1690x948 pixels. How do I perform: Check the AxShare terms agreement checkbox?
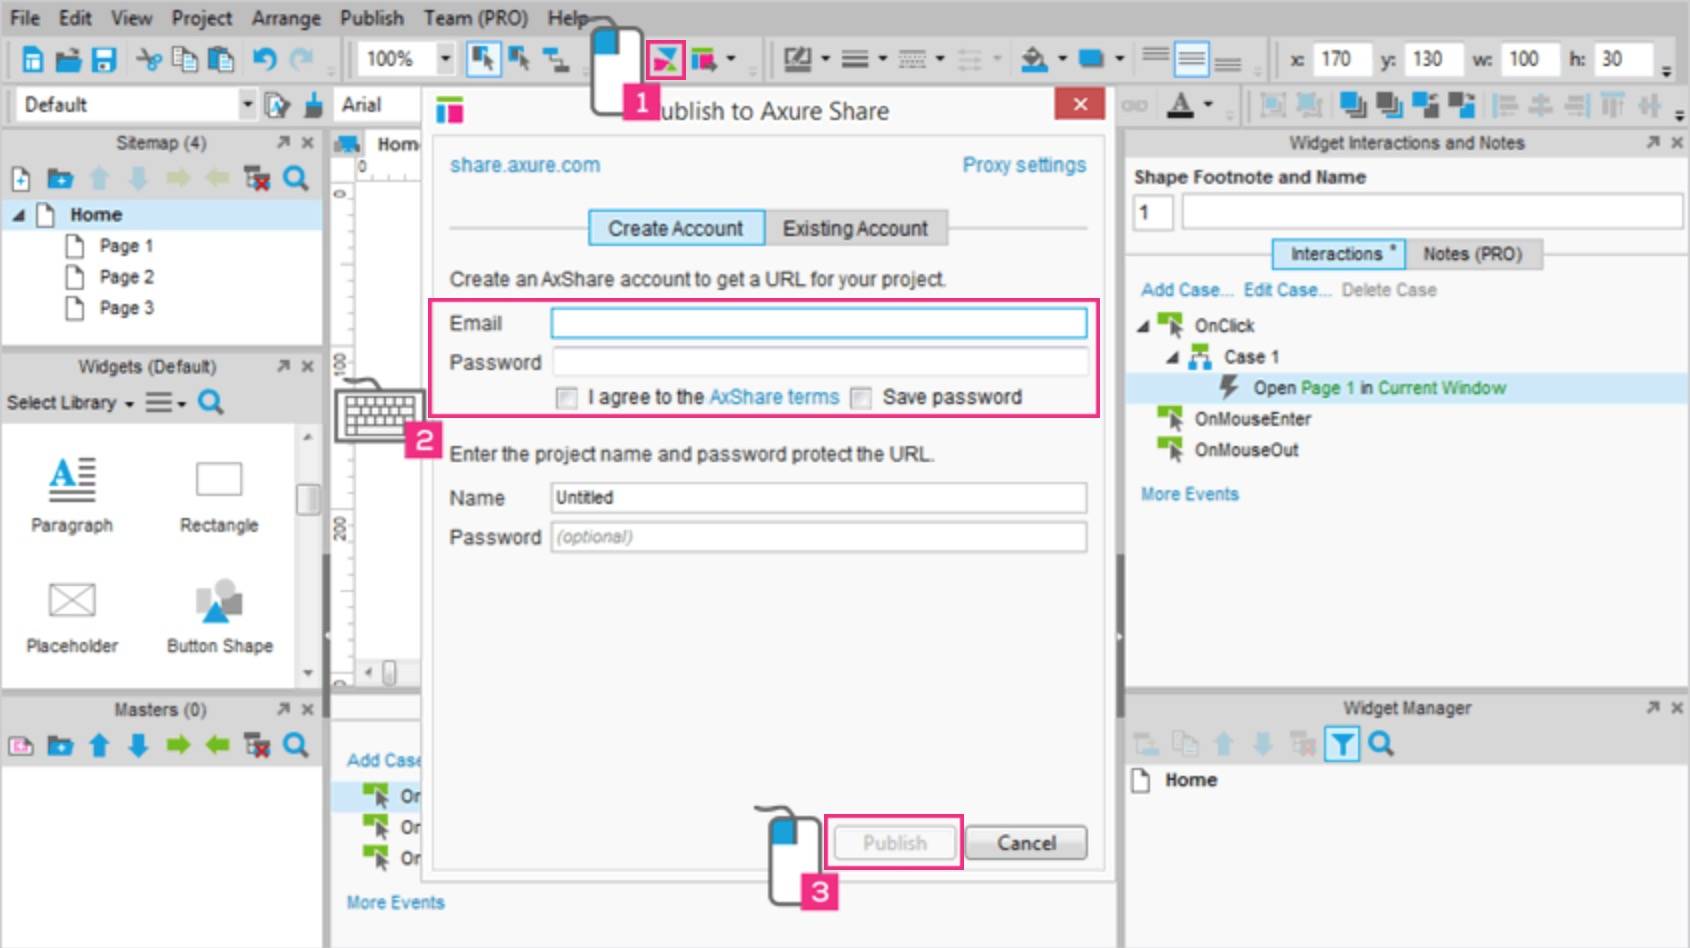tap(567, 398)
